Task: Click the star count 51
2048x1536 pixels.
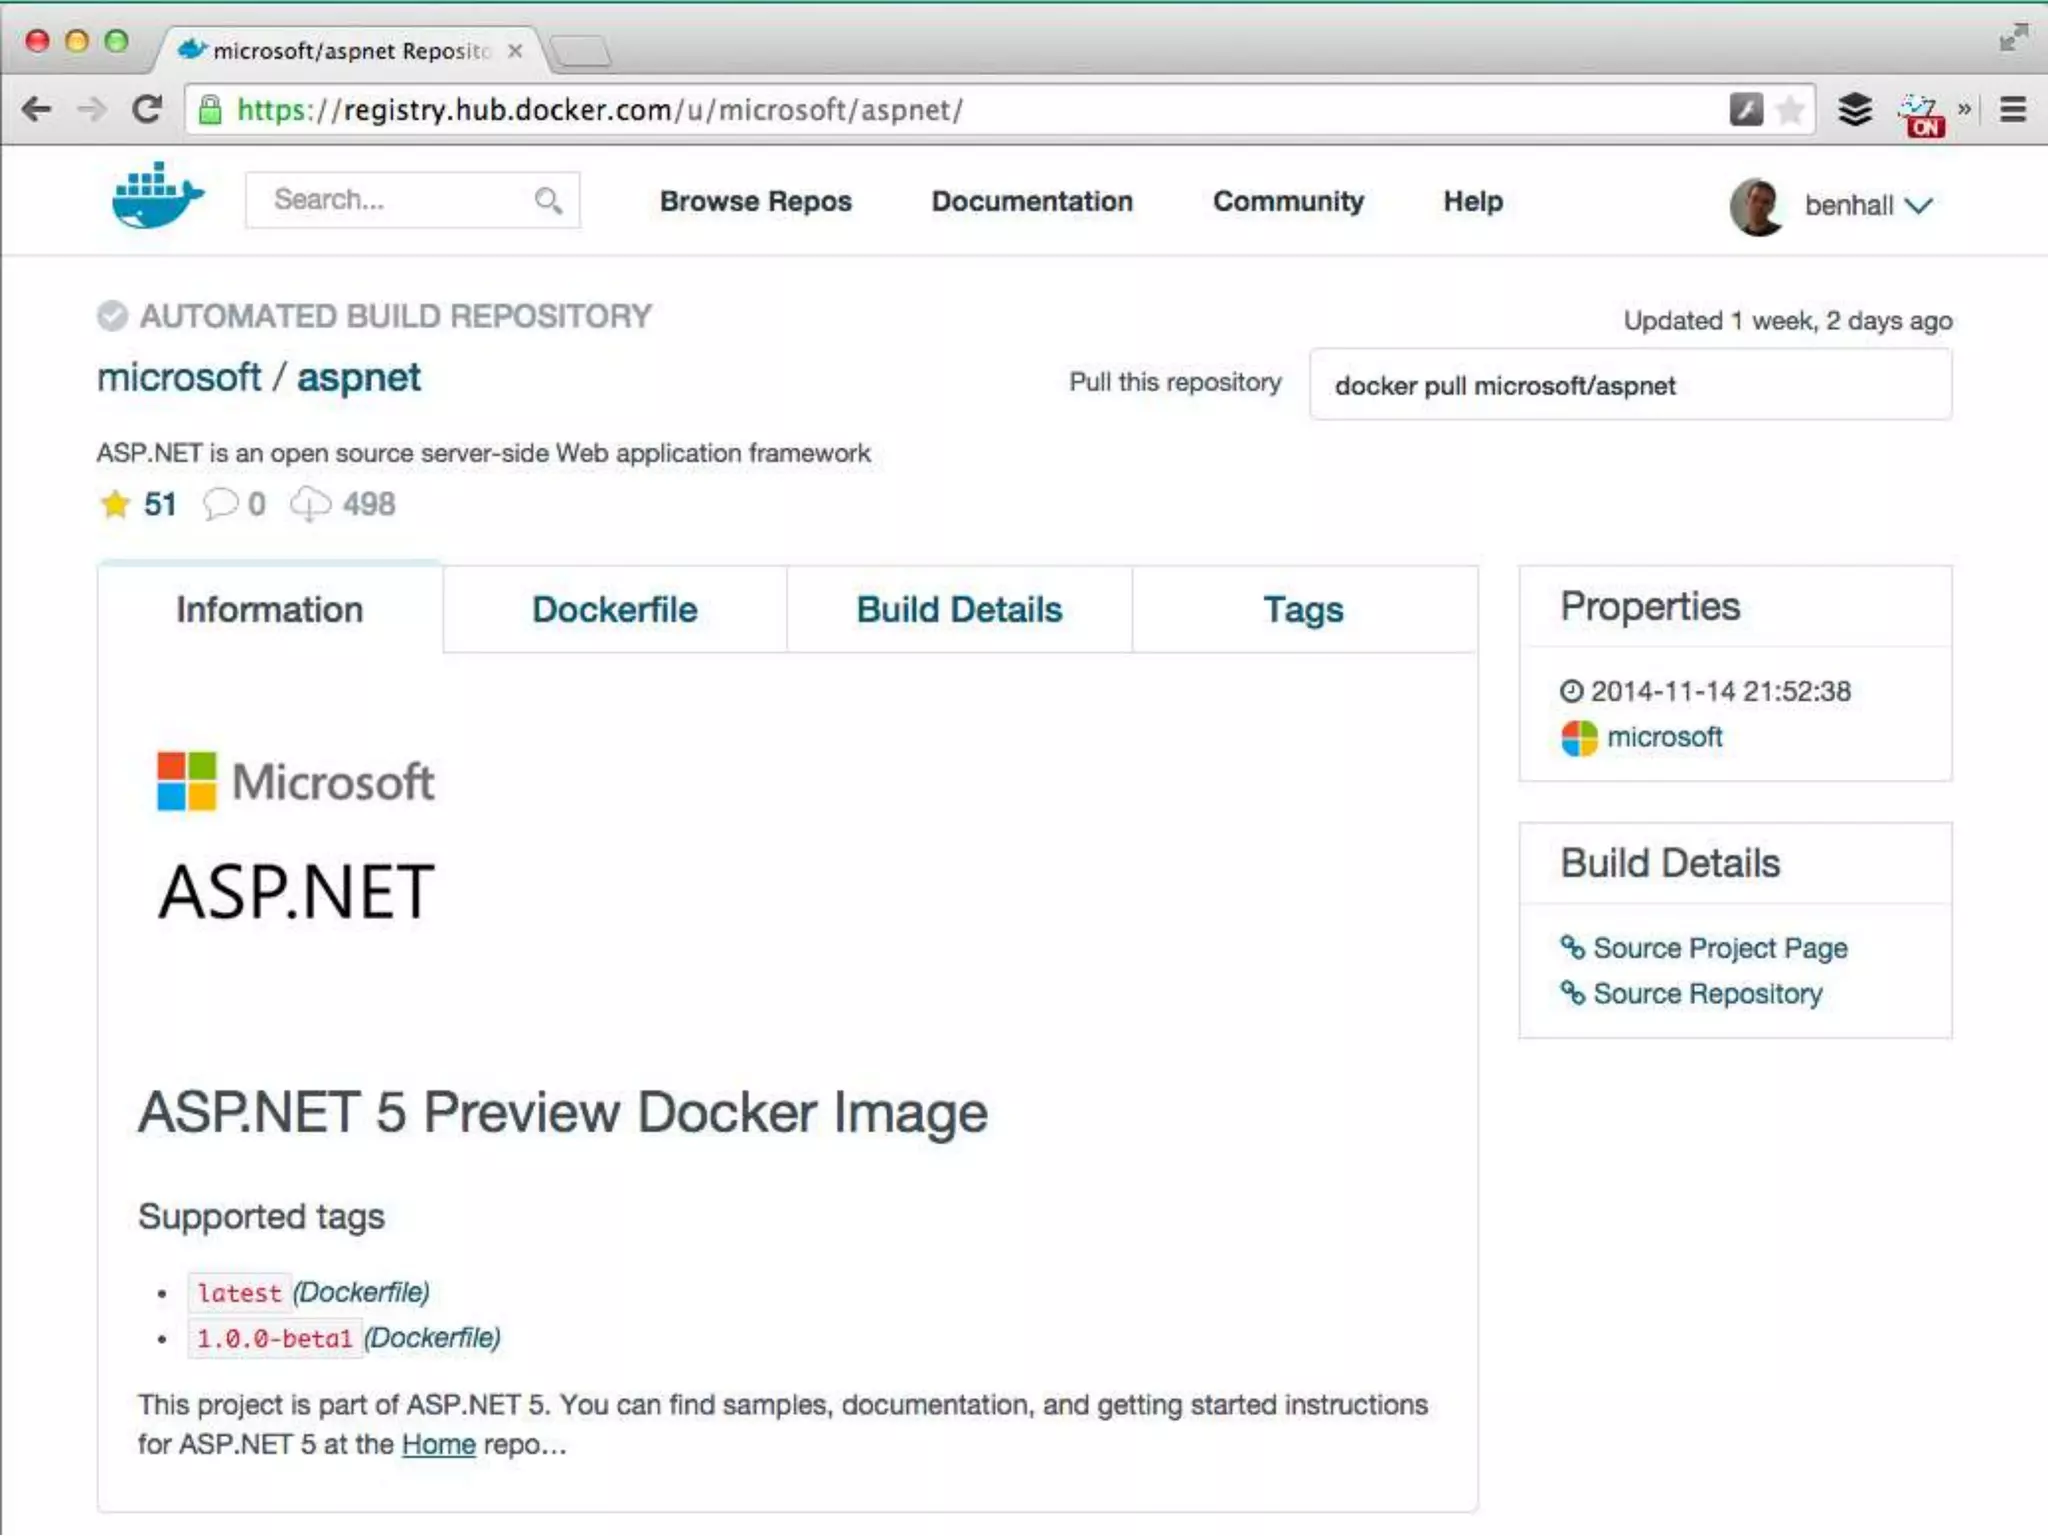Action: (160, 504)
